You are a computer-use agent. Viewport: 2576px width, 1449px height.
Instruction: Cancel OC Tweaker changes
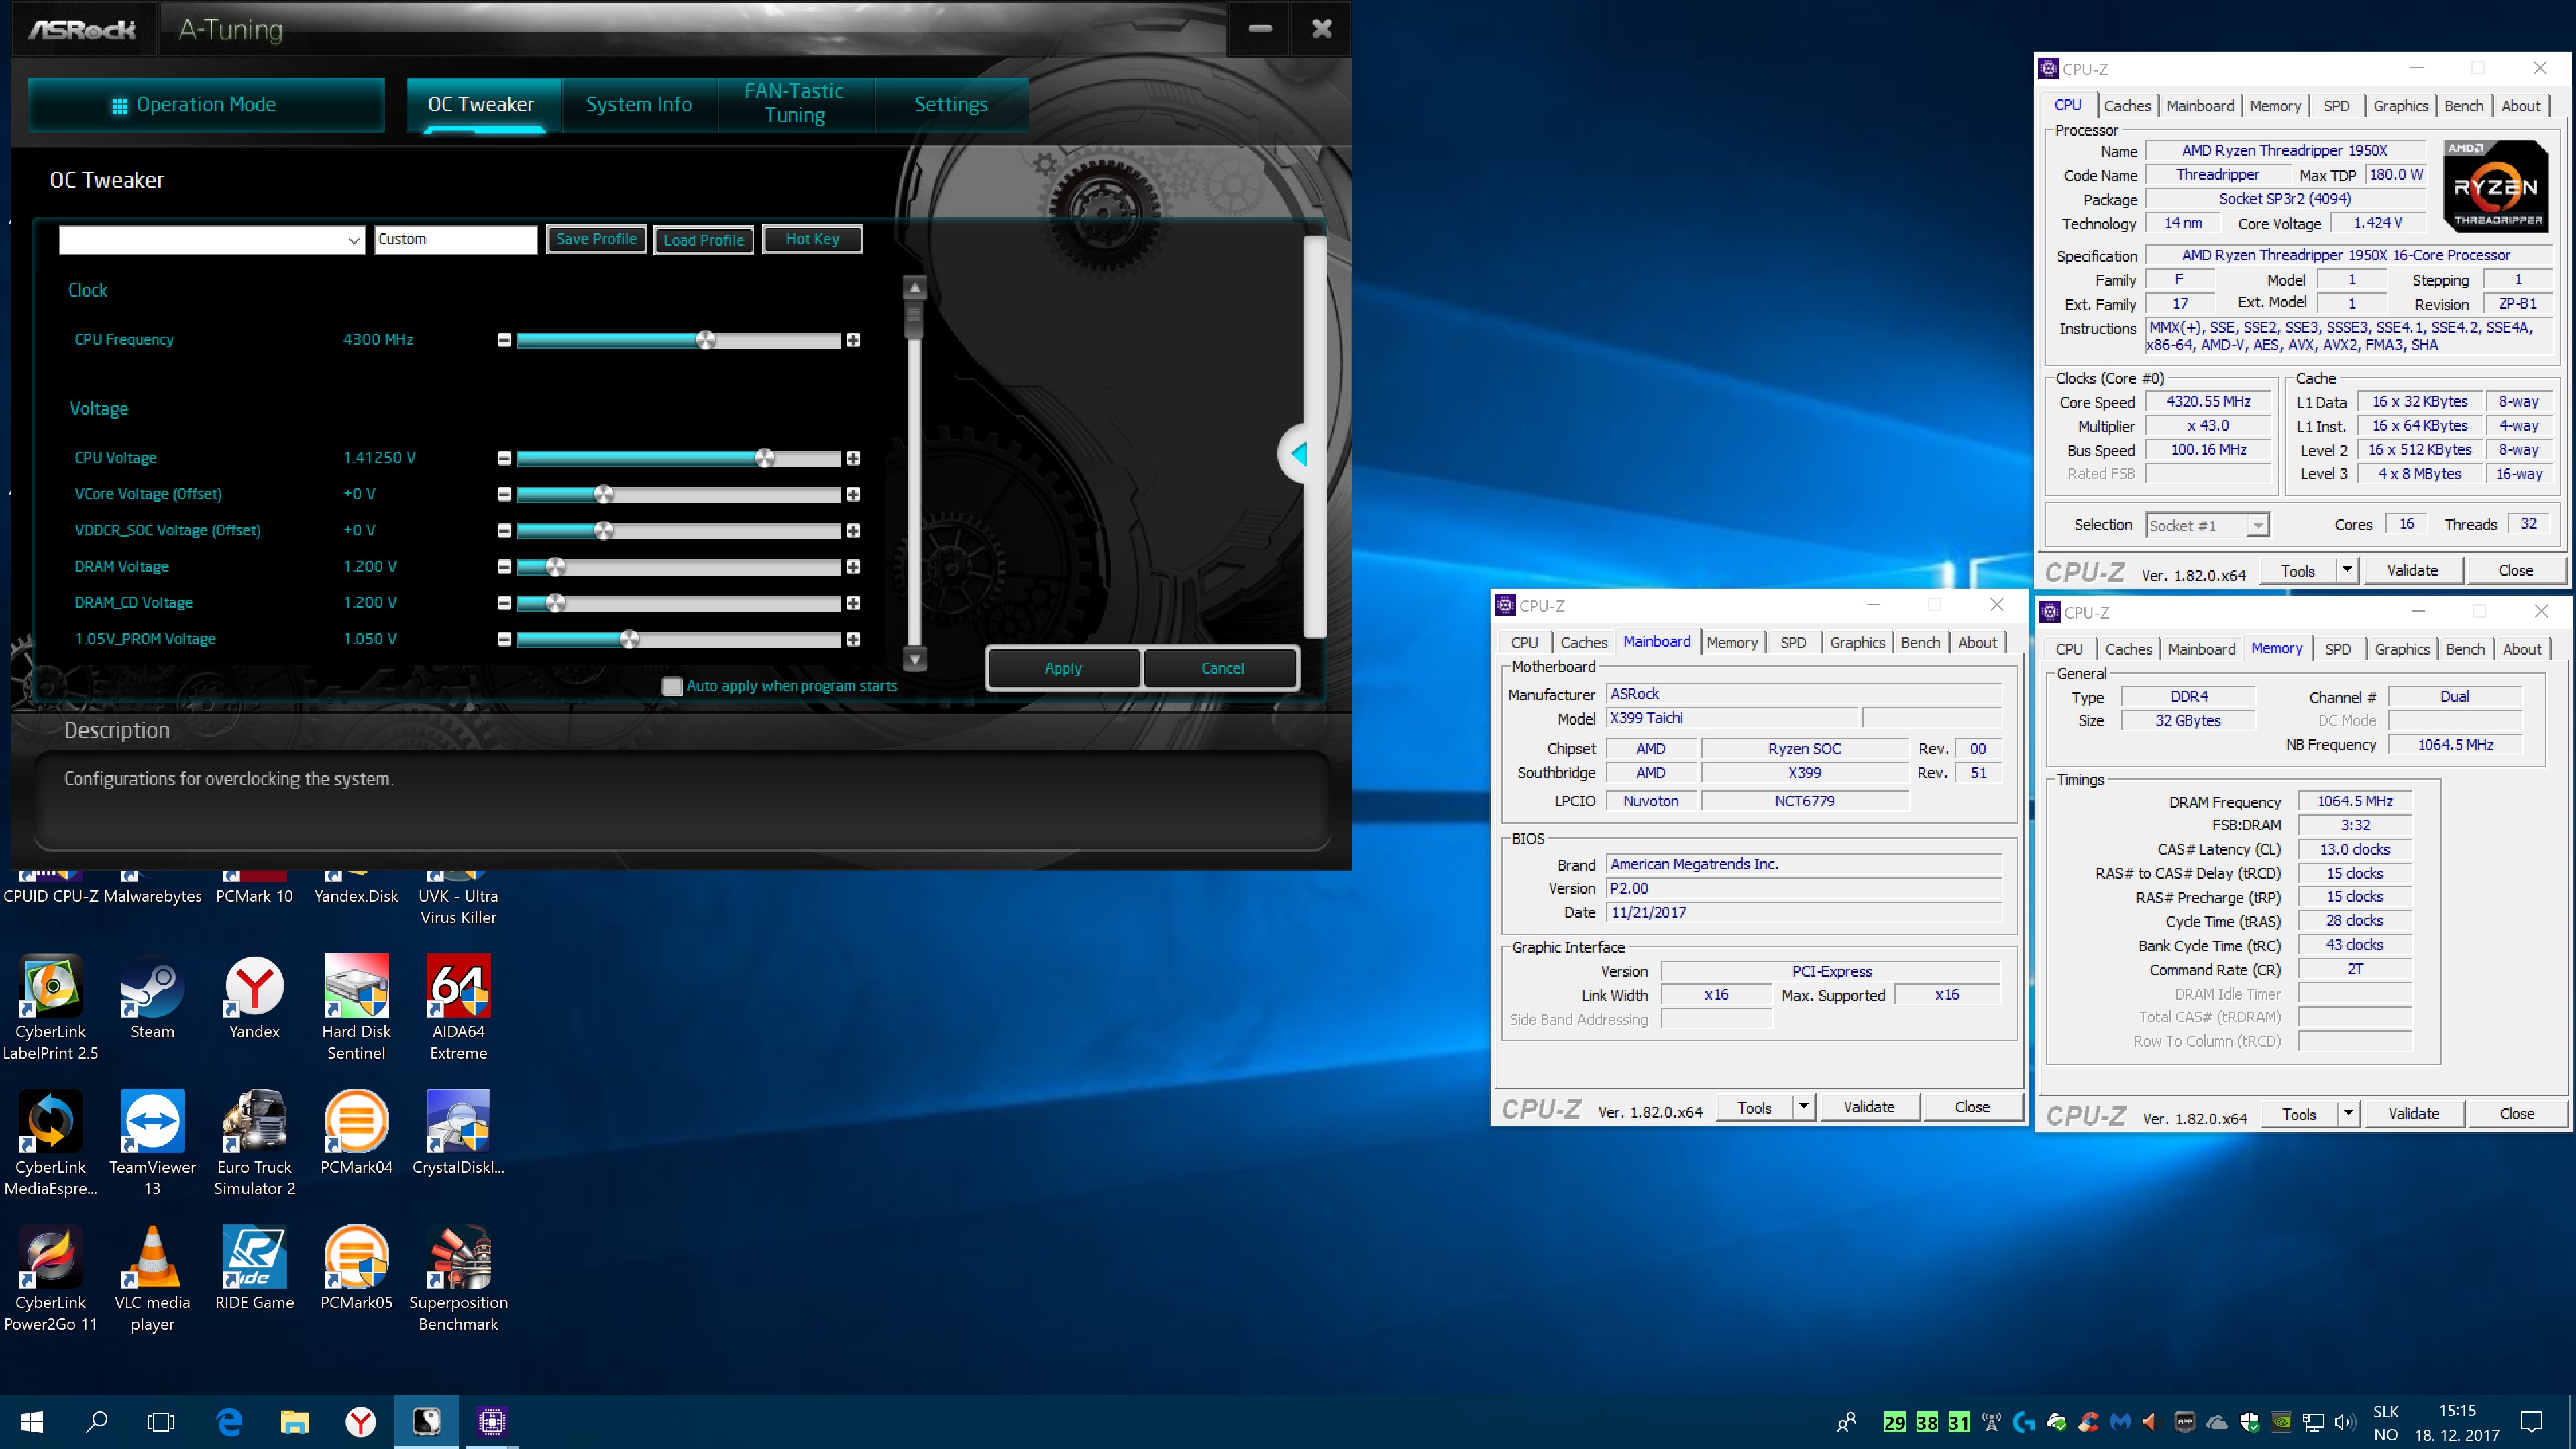click(1222, 668)
